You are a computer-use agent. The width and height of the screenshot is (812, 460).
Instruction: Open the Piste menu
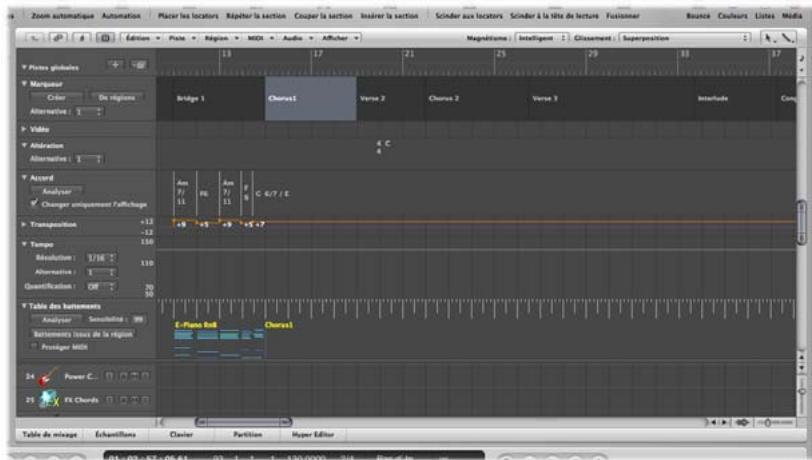182,38
